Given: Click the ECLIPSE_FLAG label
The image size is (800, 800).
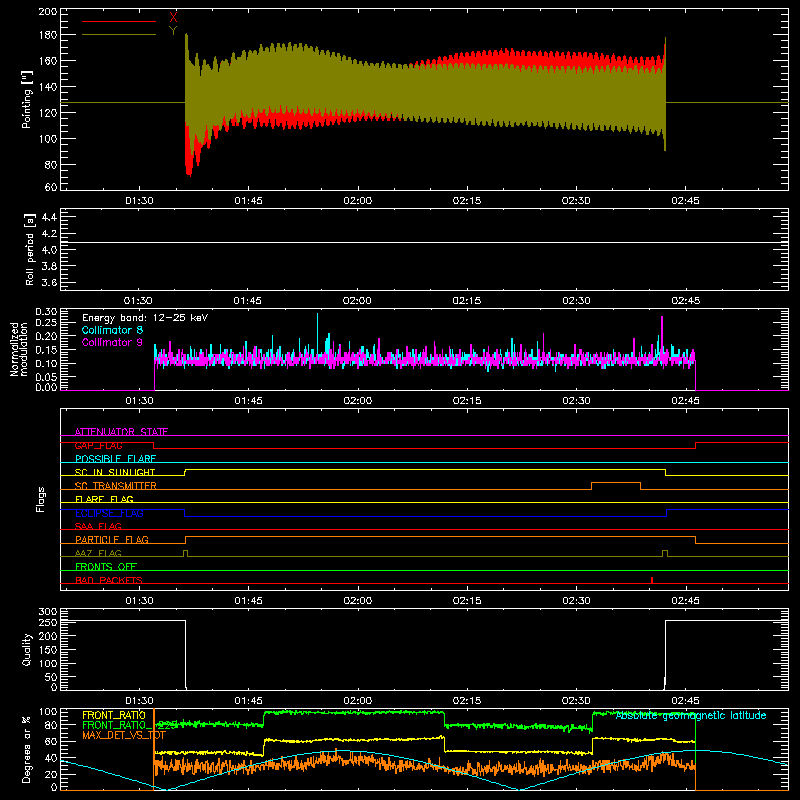Looking at the screenshot, I should tap(109, 513).
